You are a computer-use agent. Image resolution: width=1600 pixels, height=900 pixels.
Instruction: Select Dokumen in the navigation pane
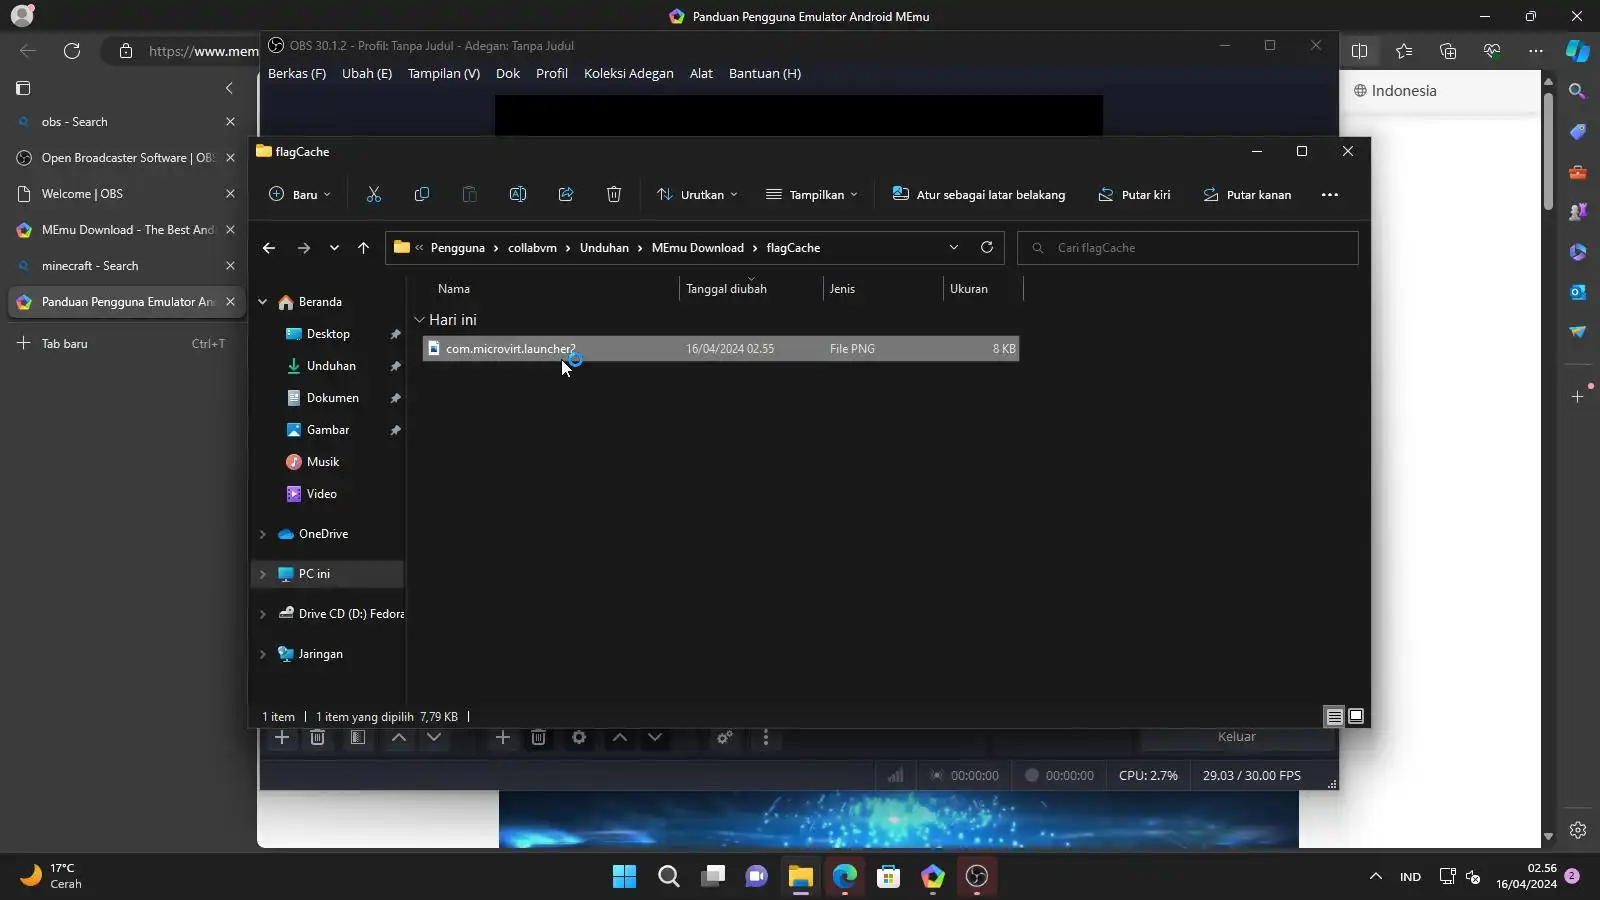tap(332, 398)
